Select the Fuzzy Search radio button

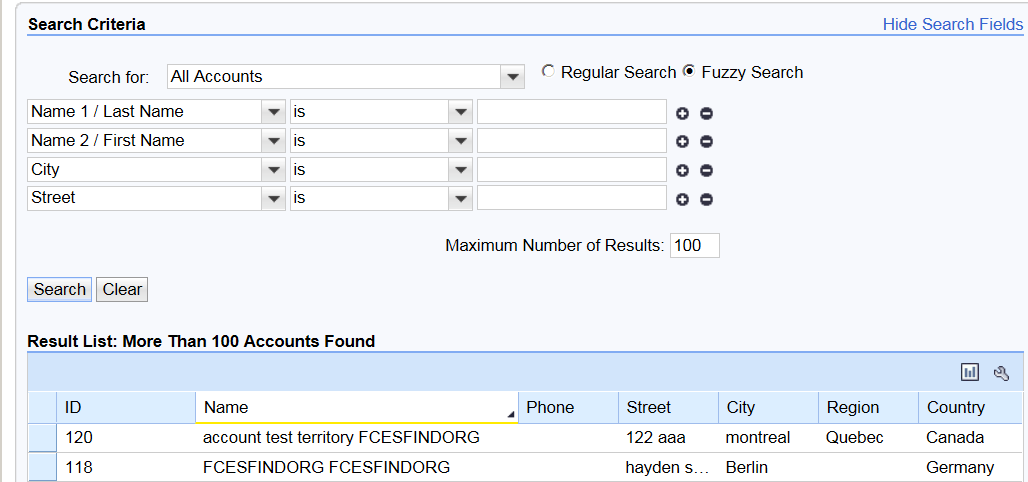[x=688, y=71]
